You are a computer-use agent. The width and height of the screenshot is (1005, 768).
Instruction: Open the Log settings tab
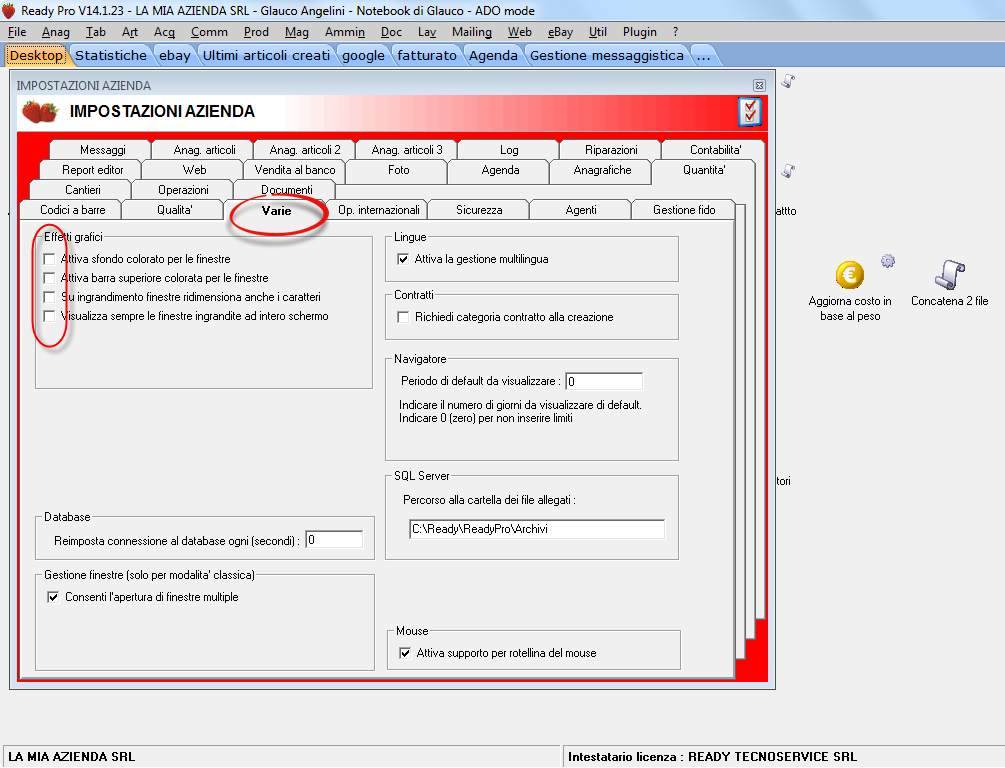coord(509,150)
